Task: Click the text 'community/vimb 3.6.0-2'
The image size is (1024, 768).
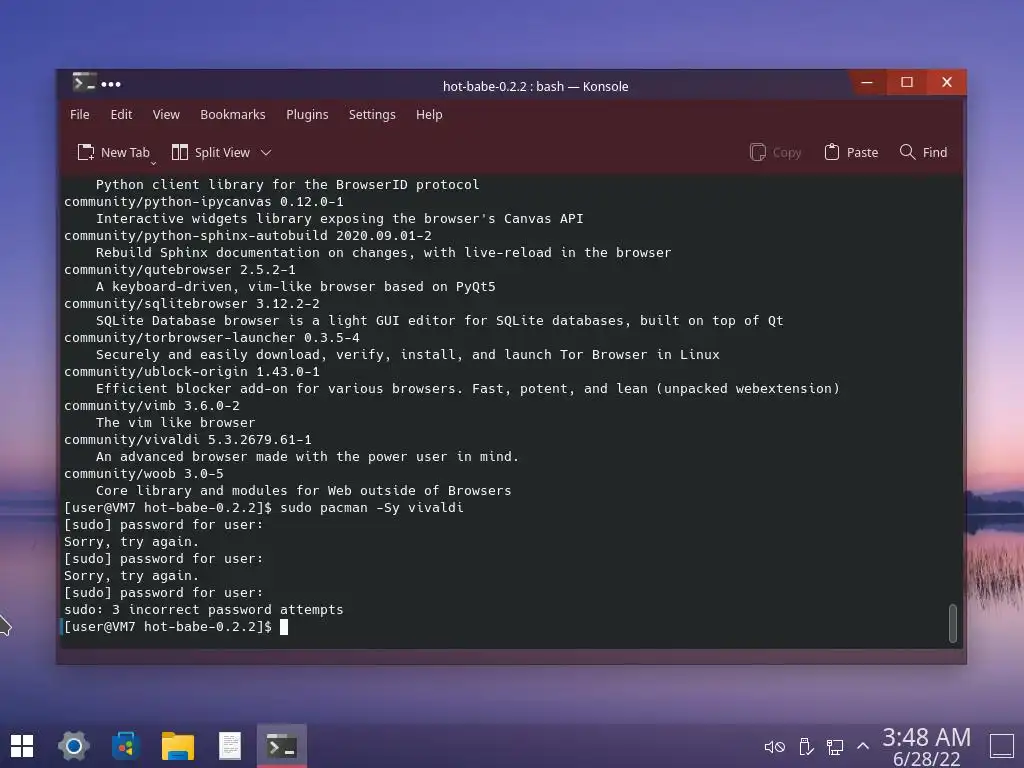Action: [x=152, y=406]
